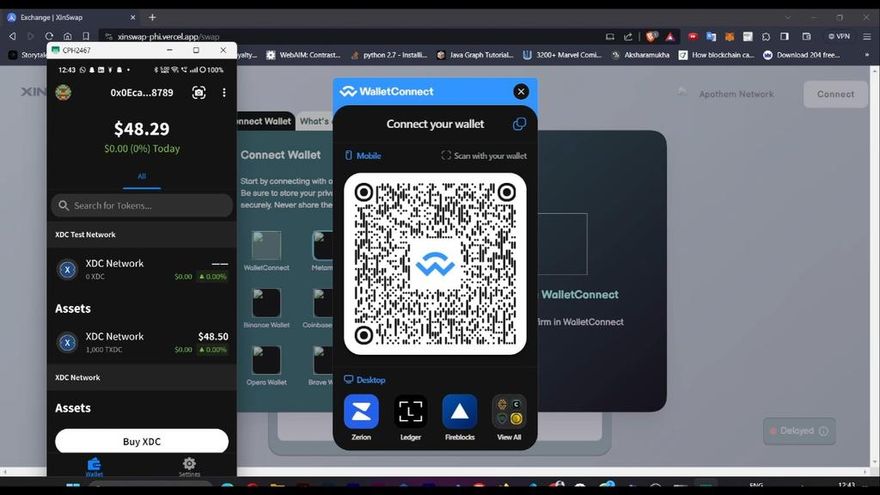Choose Binance Wallet in the wallet list
Screen dimensions: 880x495
267,309
